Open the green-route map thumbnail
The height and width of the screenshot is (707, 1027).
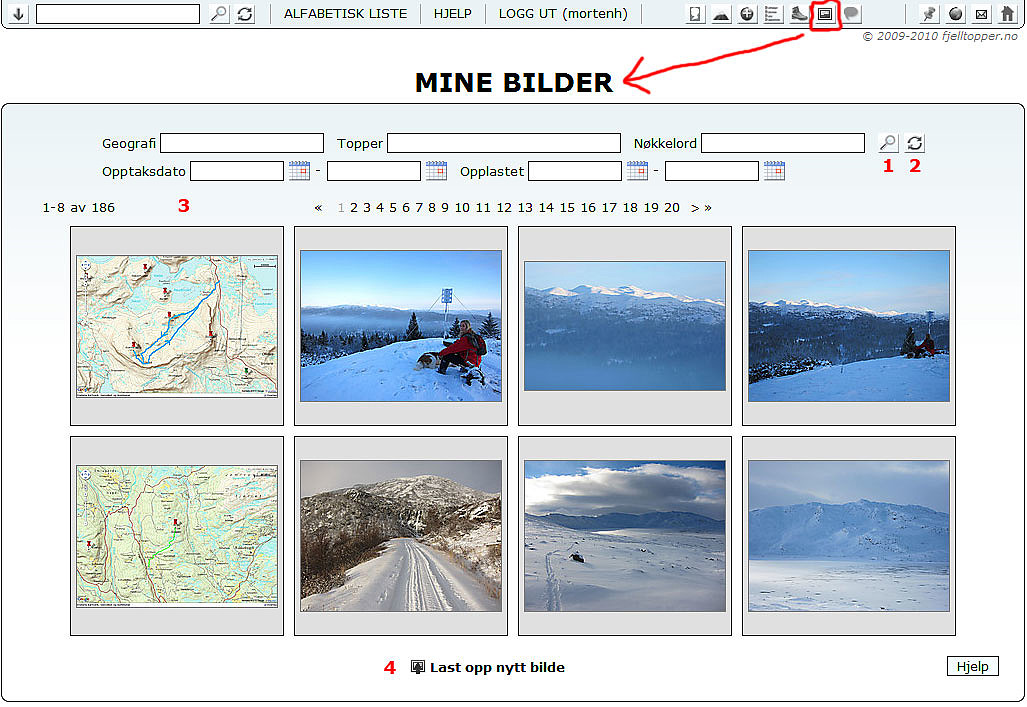pos(177,536)
